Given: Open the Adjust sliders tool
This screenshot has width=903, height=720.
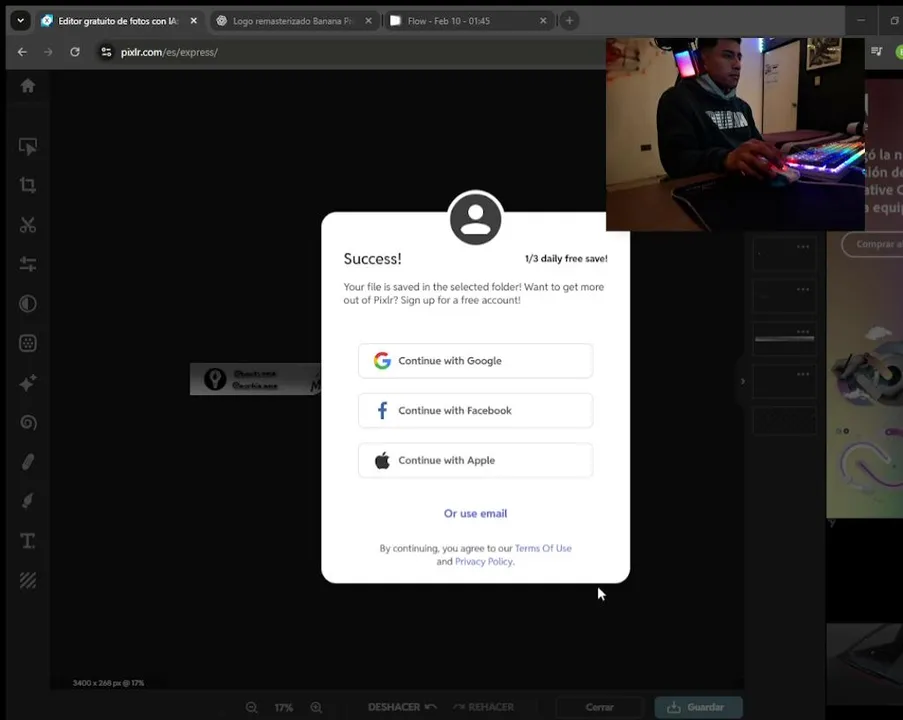Looking at the screenshot, I should 28,264.
